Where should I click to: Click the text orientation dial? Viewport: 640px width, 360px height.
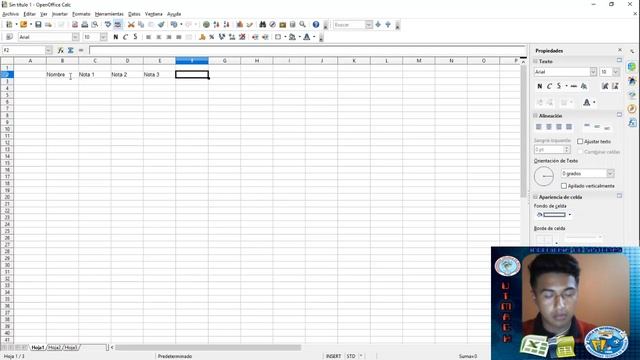pos(544,176)
